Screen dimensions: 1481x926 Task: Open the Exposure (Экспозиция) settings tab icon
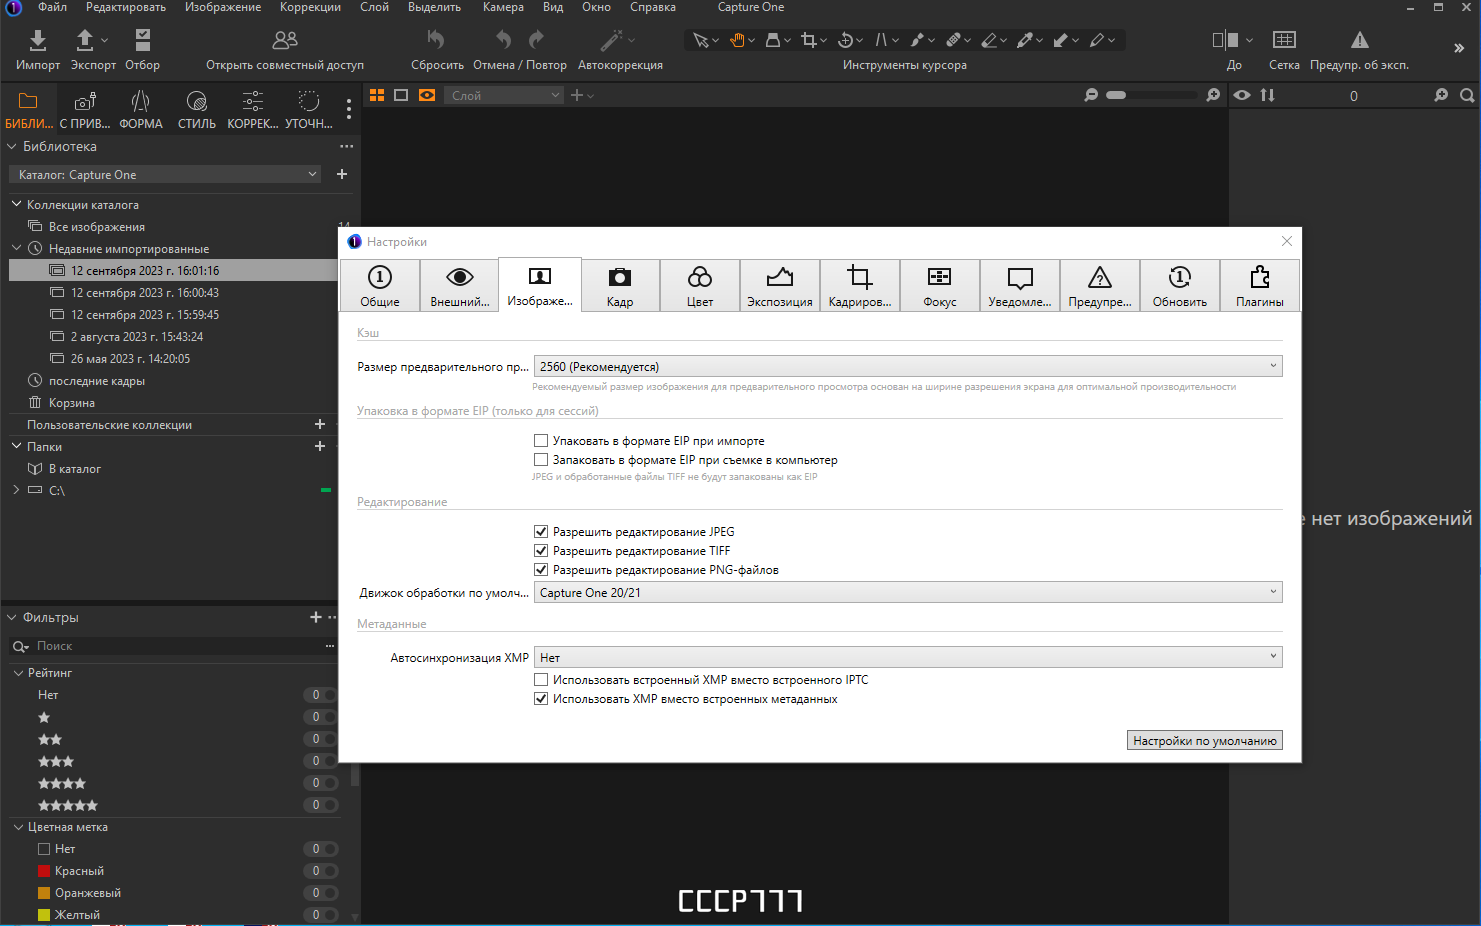click(779, 277)
